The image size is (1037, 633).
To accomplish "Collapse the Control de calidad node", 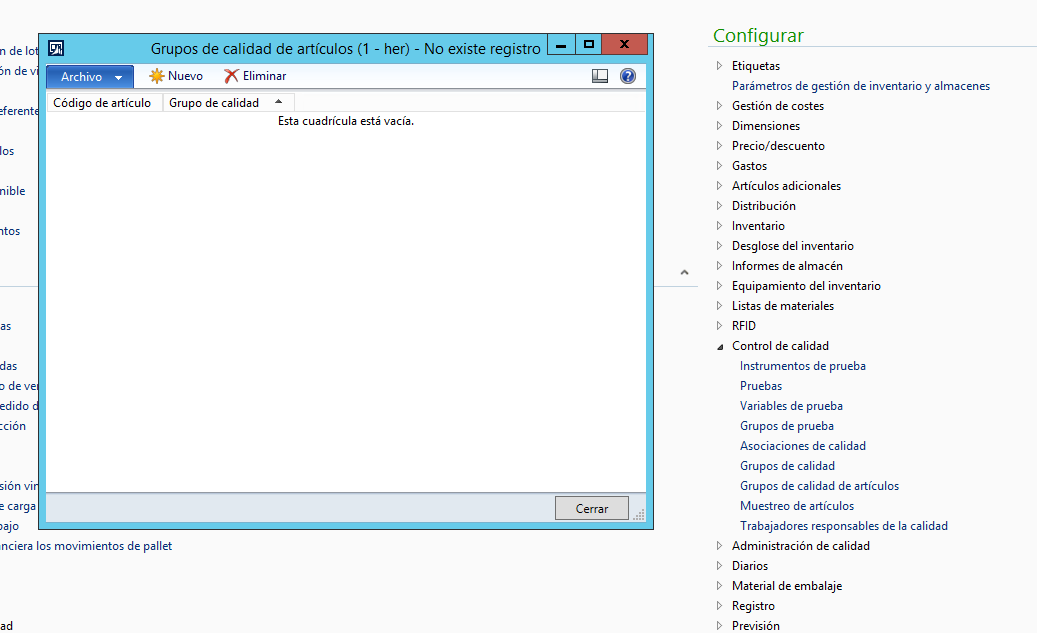I will (720, 347).
